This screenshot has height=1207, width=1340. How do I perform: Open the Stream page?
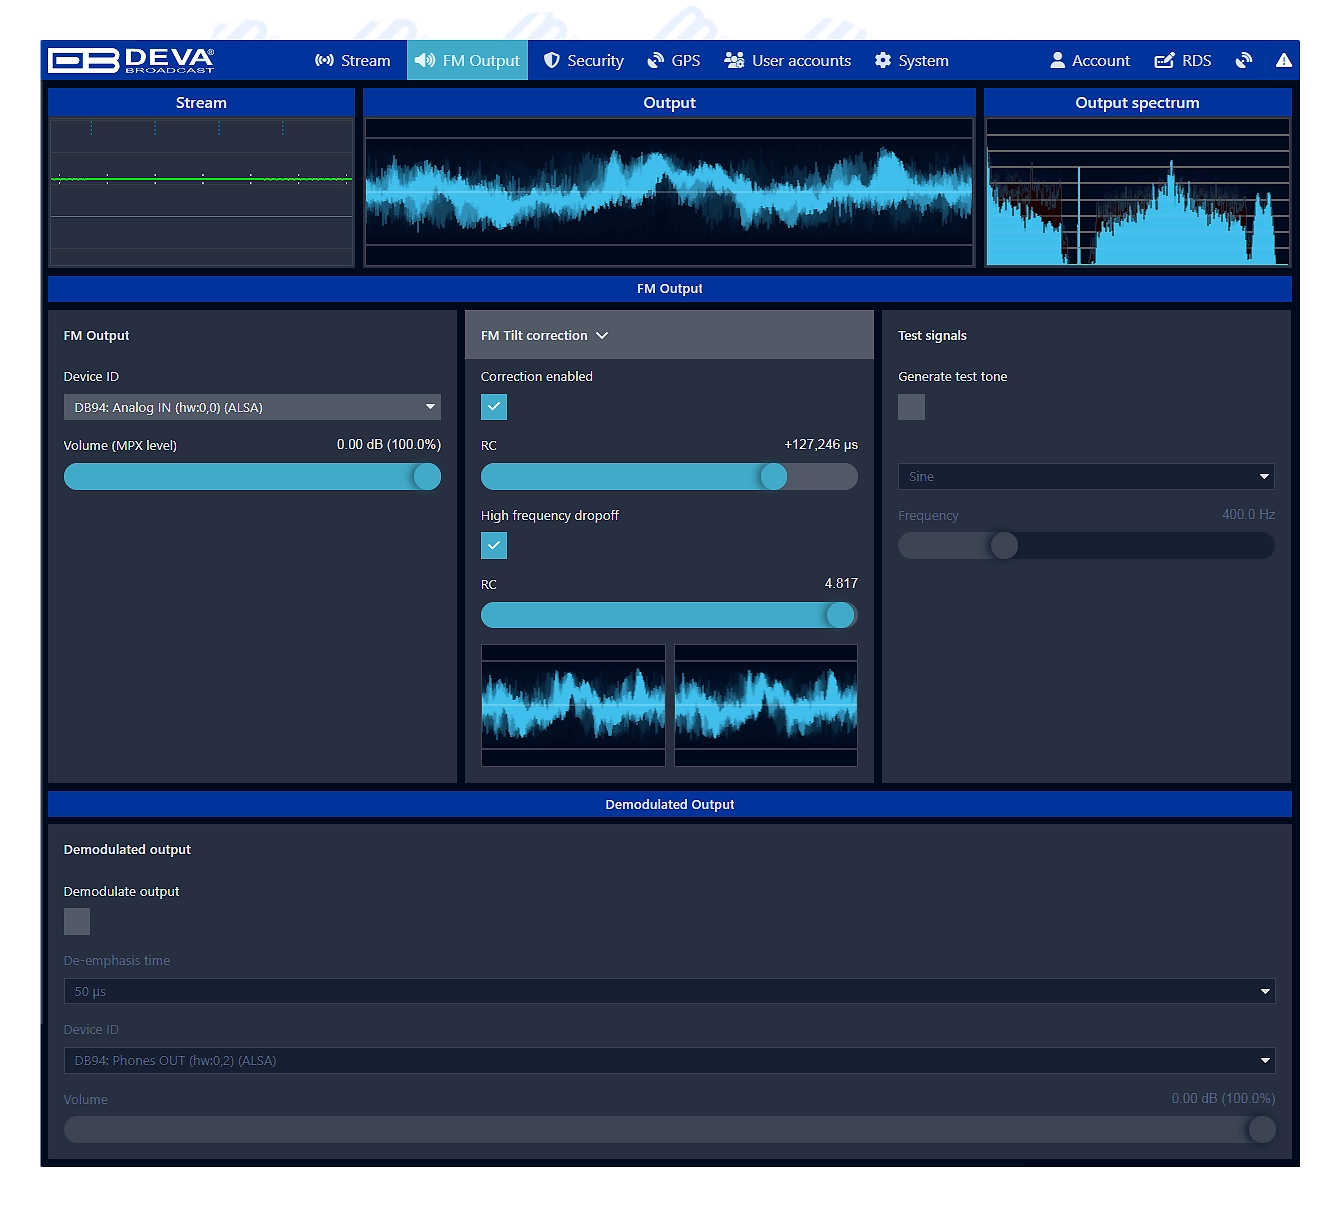(353, 61)
